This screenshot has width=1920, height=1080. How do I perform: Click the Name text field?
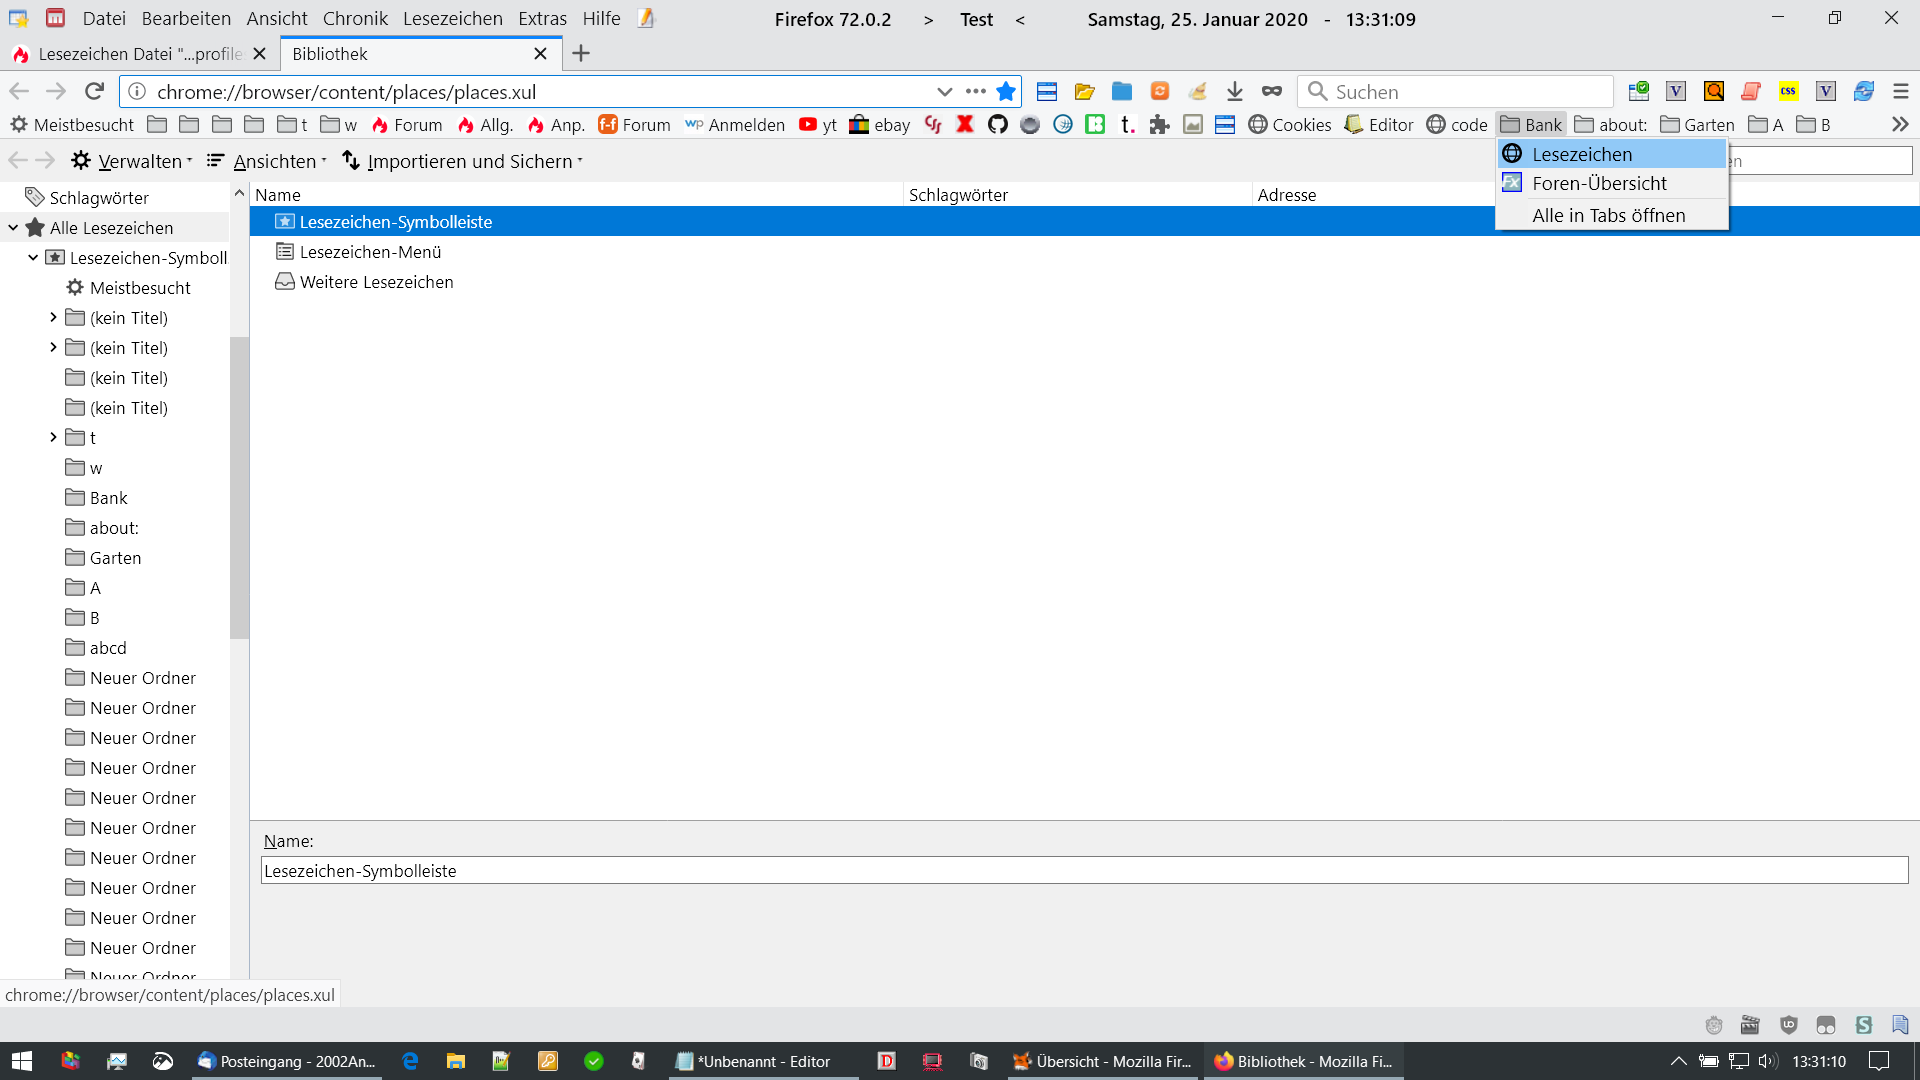click(x=1084, y=870)
